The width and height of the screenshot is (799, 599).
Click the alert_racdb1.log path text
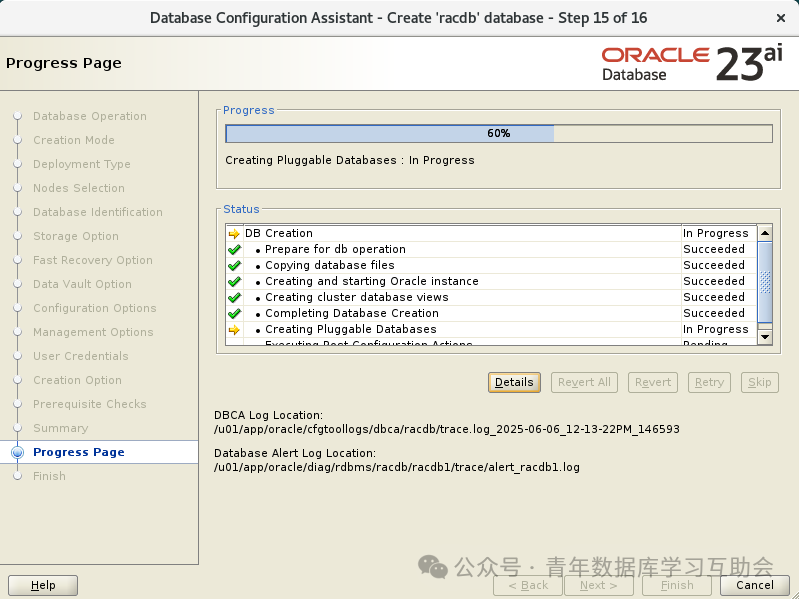coord(396,467)
